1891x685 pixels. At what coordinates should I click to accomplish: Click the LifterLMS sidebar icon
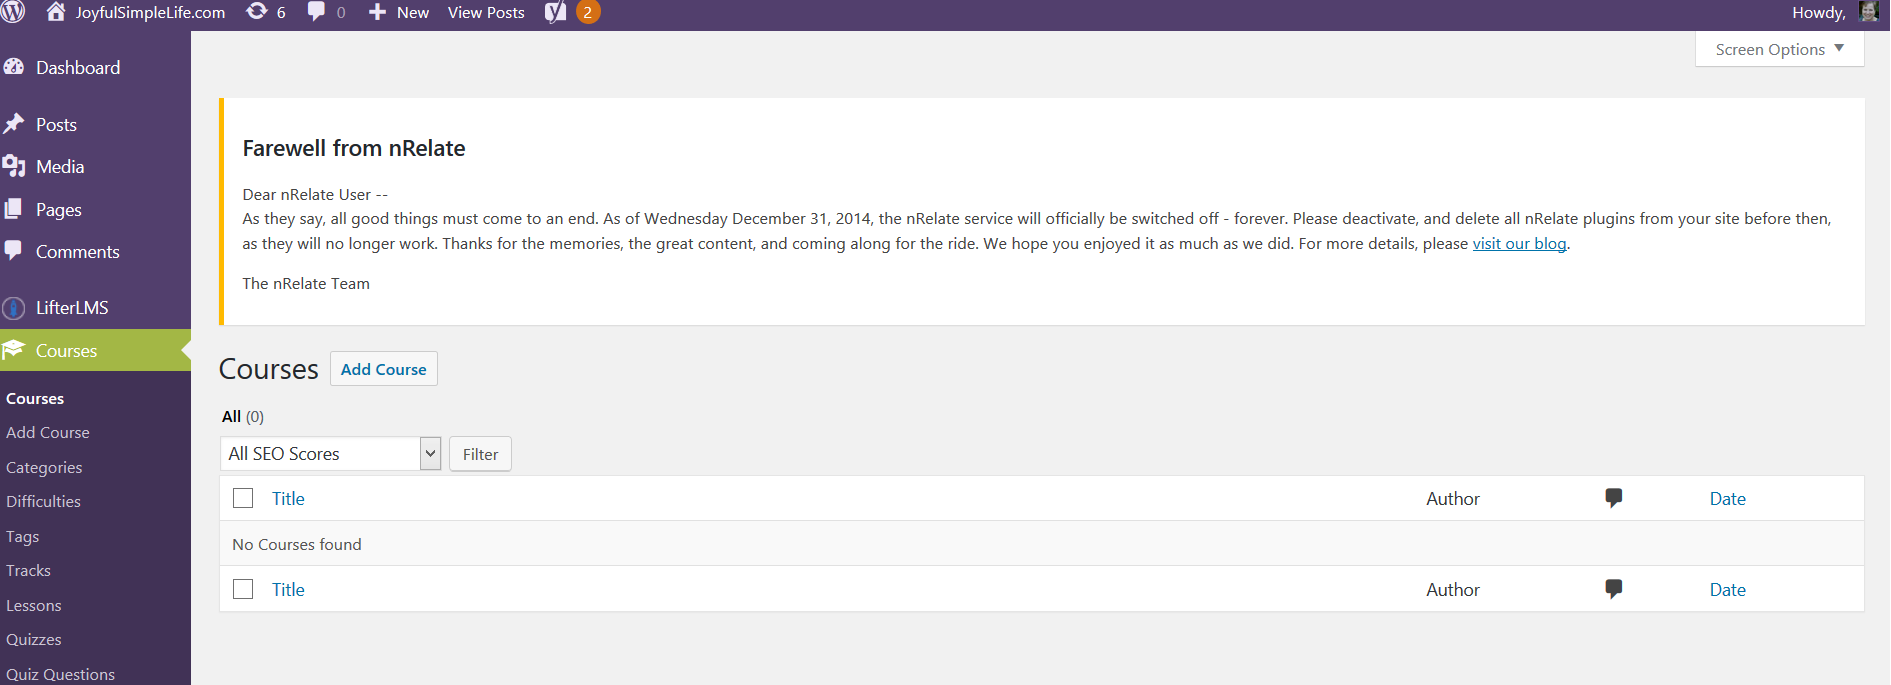[x=14, y=308]
